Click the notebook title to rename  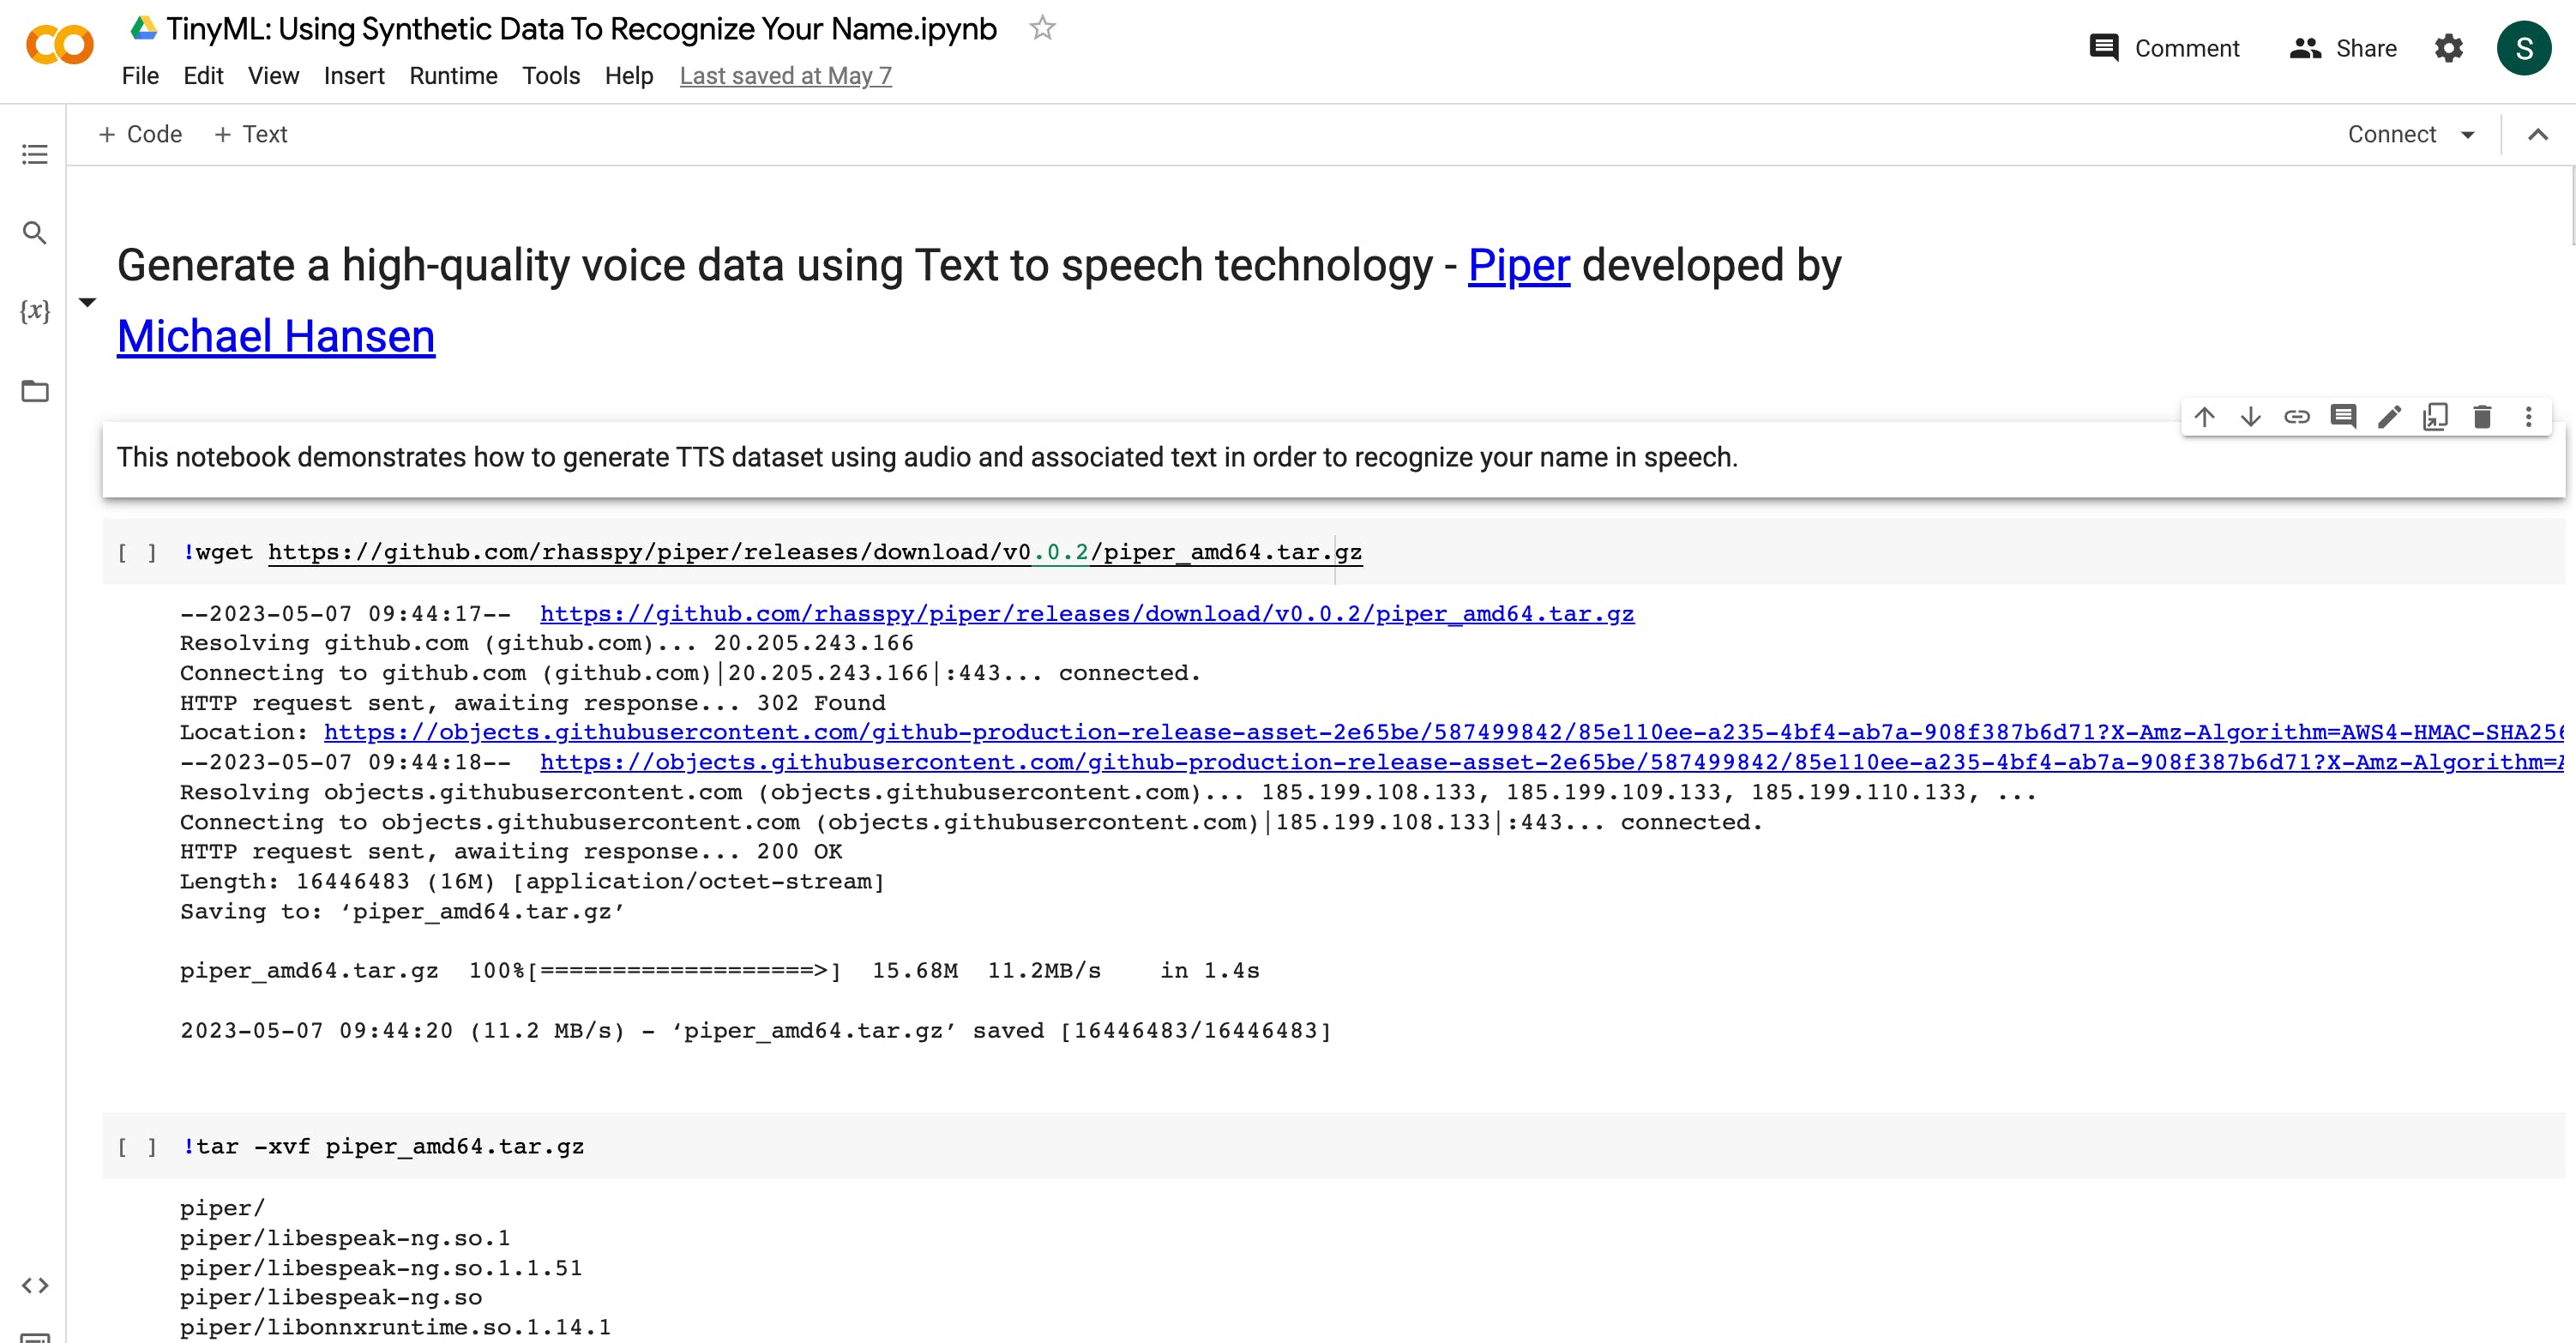click(x=581, y=29)
